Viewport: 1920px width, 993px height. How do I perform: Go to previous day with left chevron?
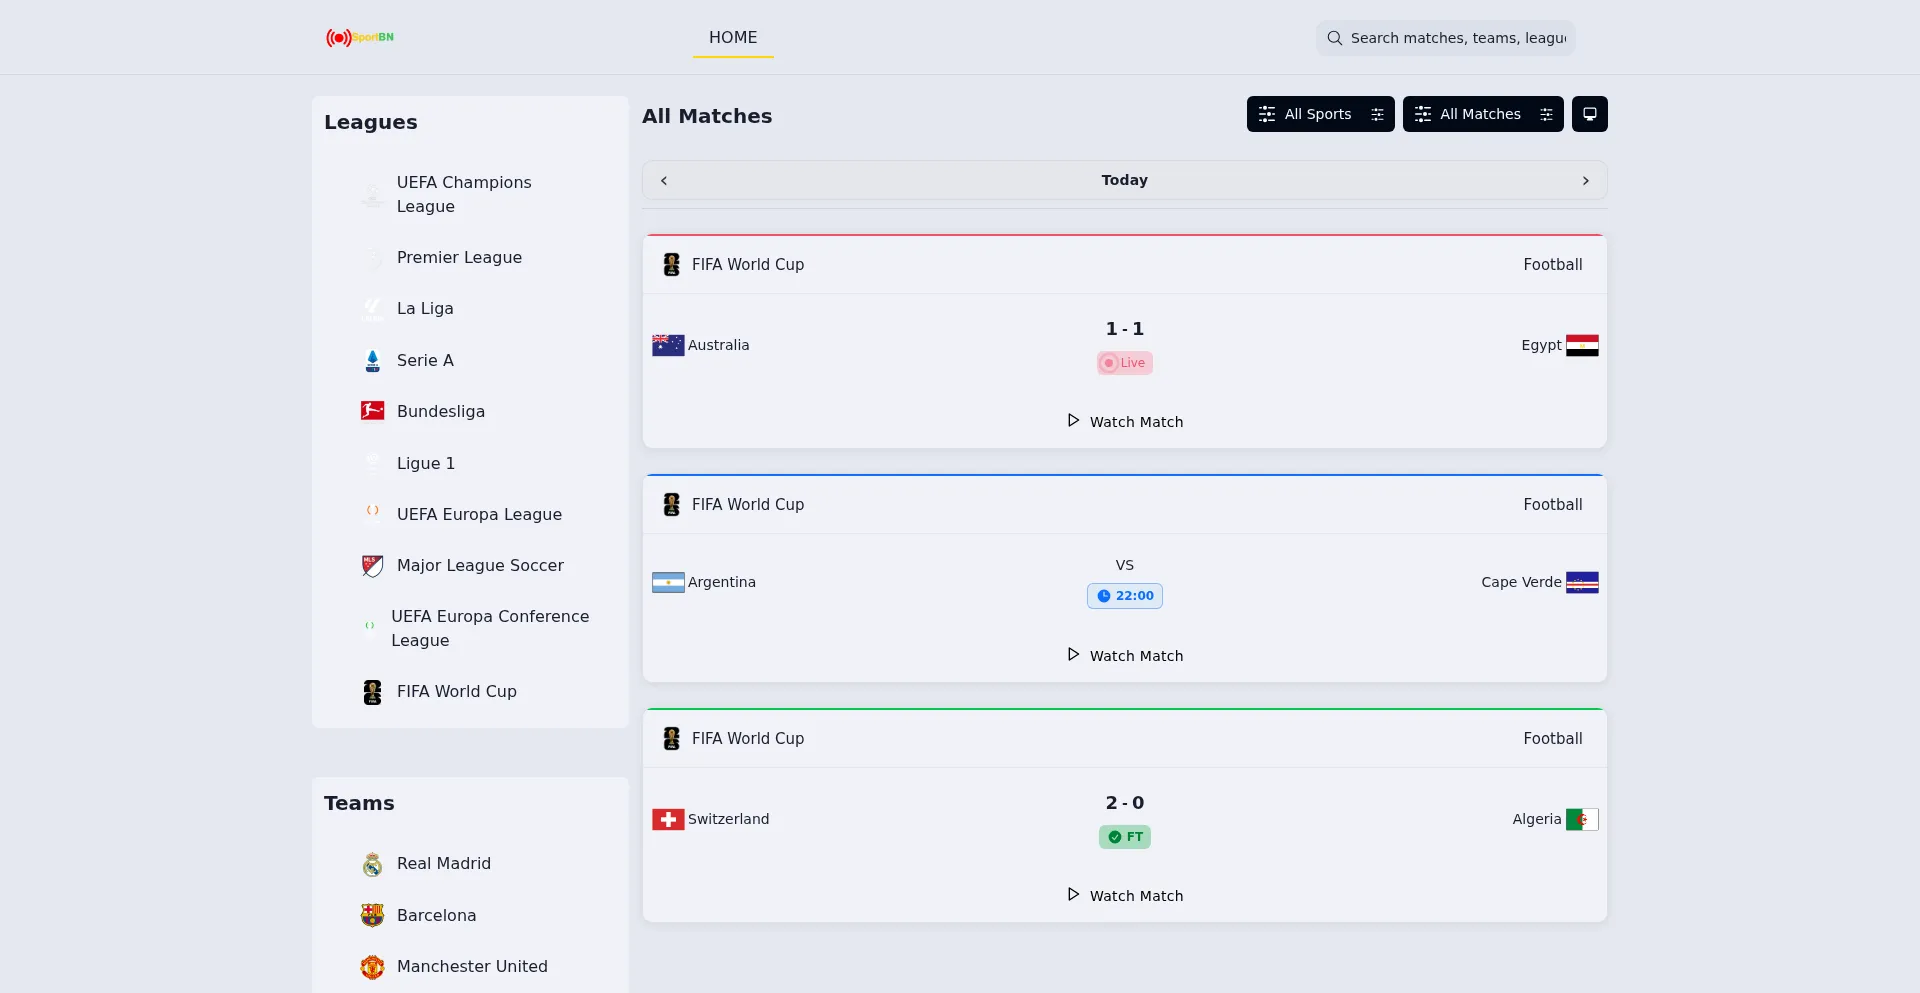(664, 181)
